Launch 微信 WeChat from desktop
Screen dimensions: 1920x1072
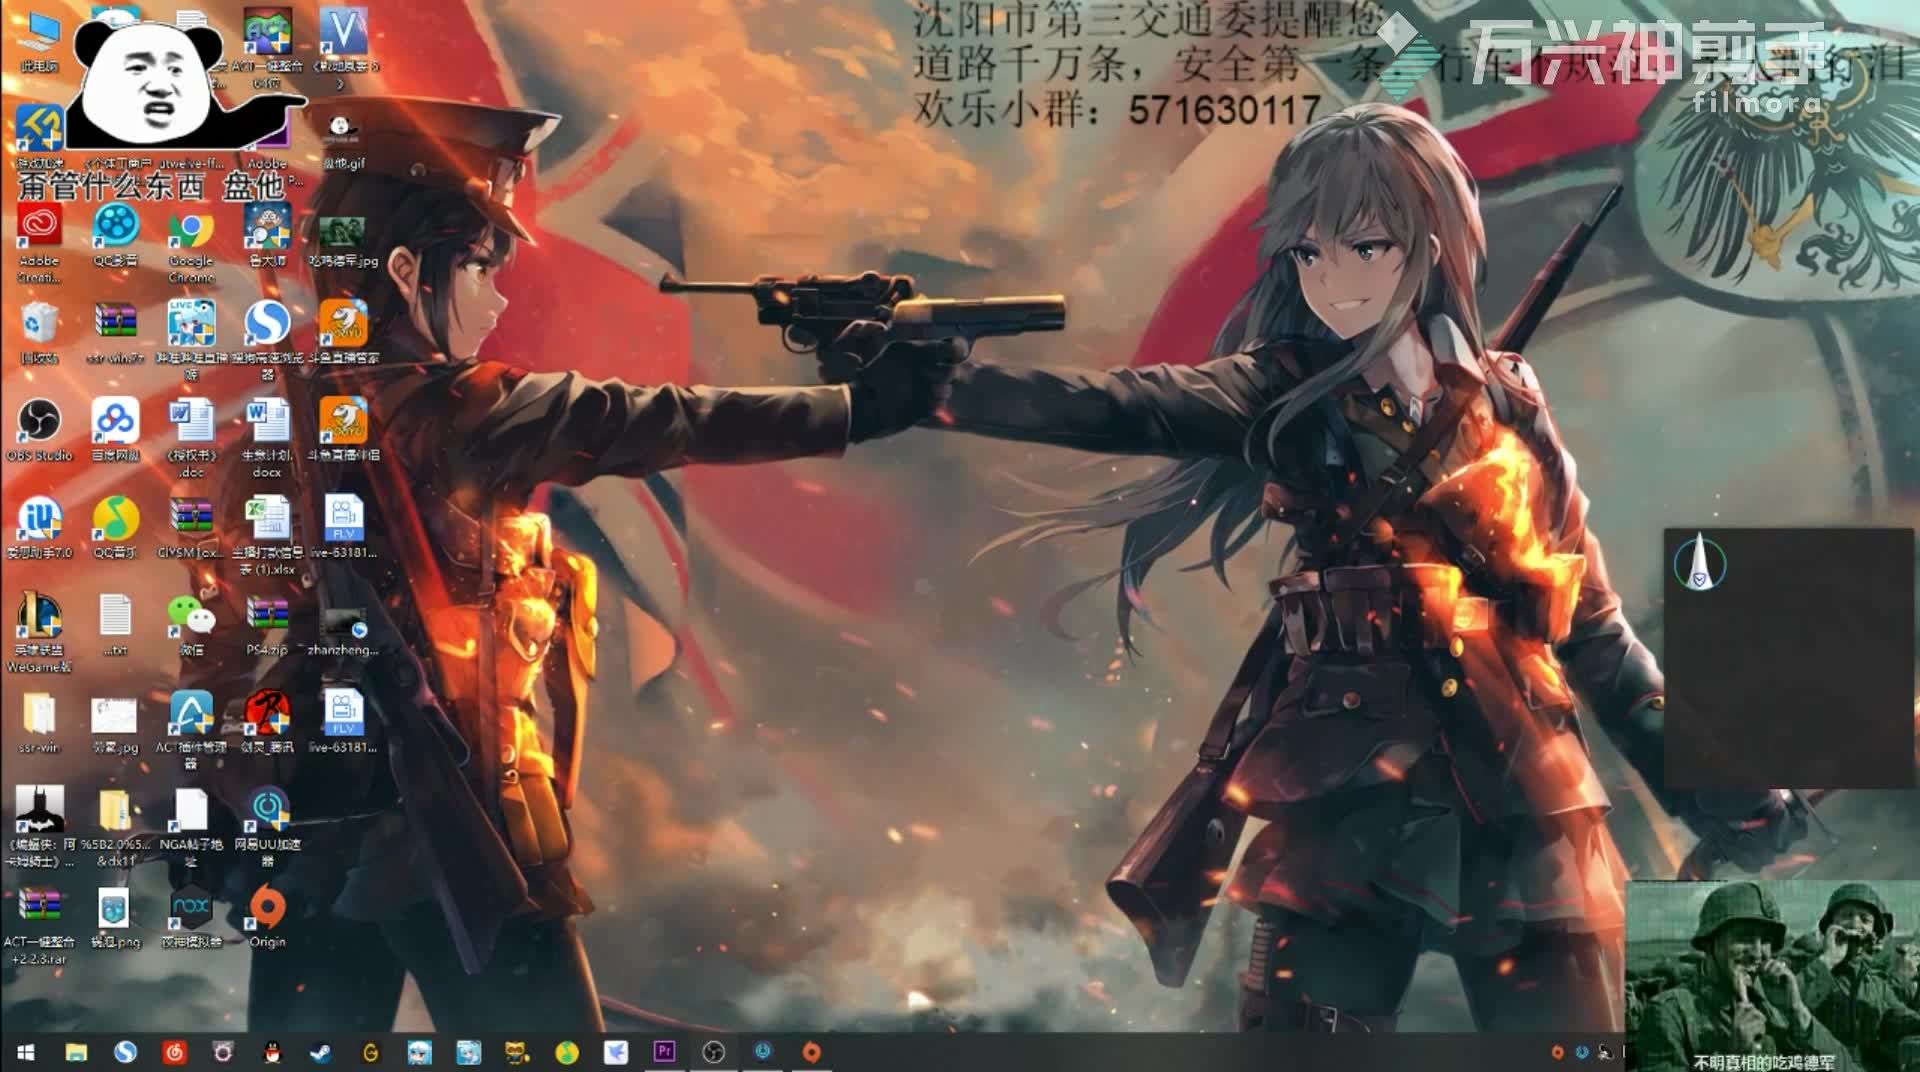pyautogui.click(x=191, y=625)
